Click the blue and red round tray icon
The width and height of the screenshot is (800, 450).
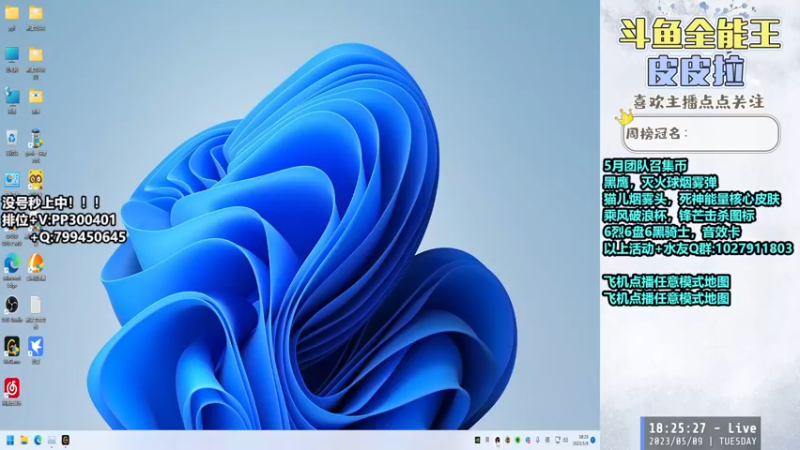coord(528,440)
